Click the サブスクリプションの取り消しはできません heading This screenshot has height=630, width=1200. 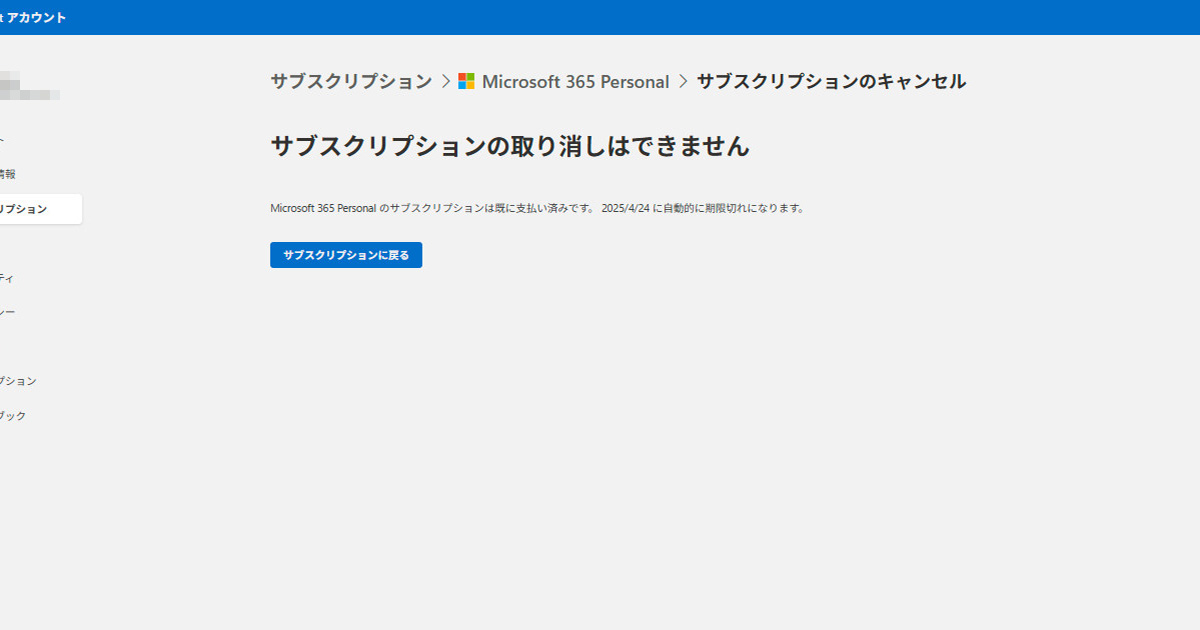(510, 146)
